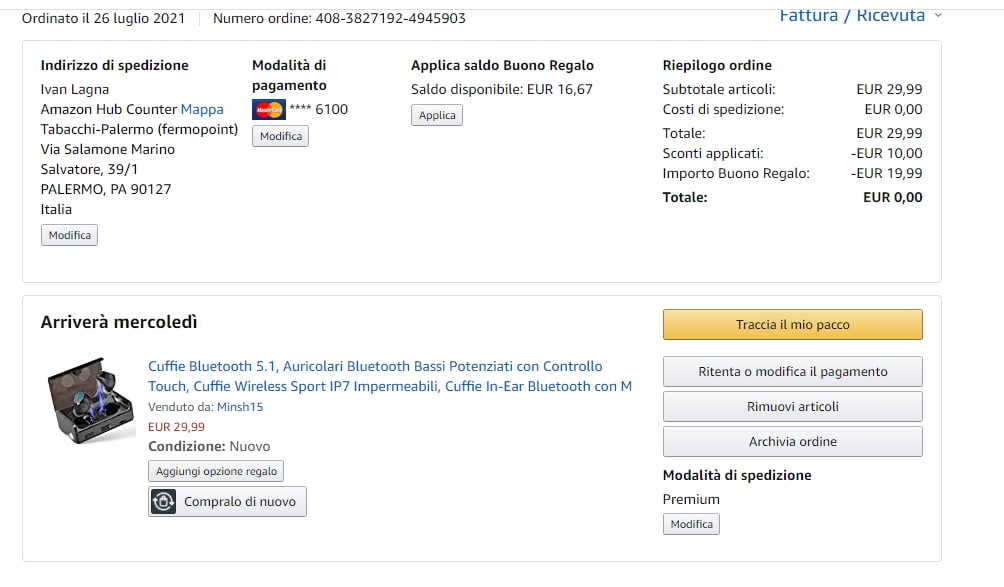Click the Compralo di nuovo reorder icon
This screenshot has width=1004, height=587.
(x=163, y=502)
